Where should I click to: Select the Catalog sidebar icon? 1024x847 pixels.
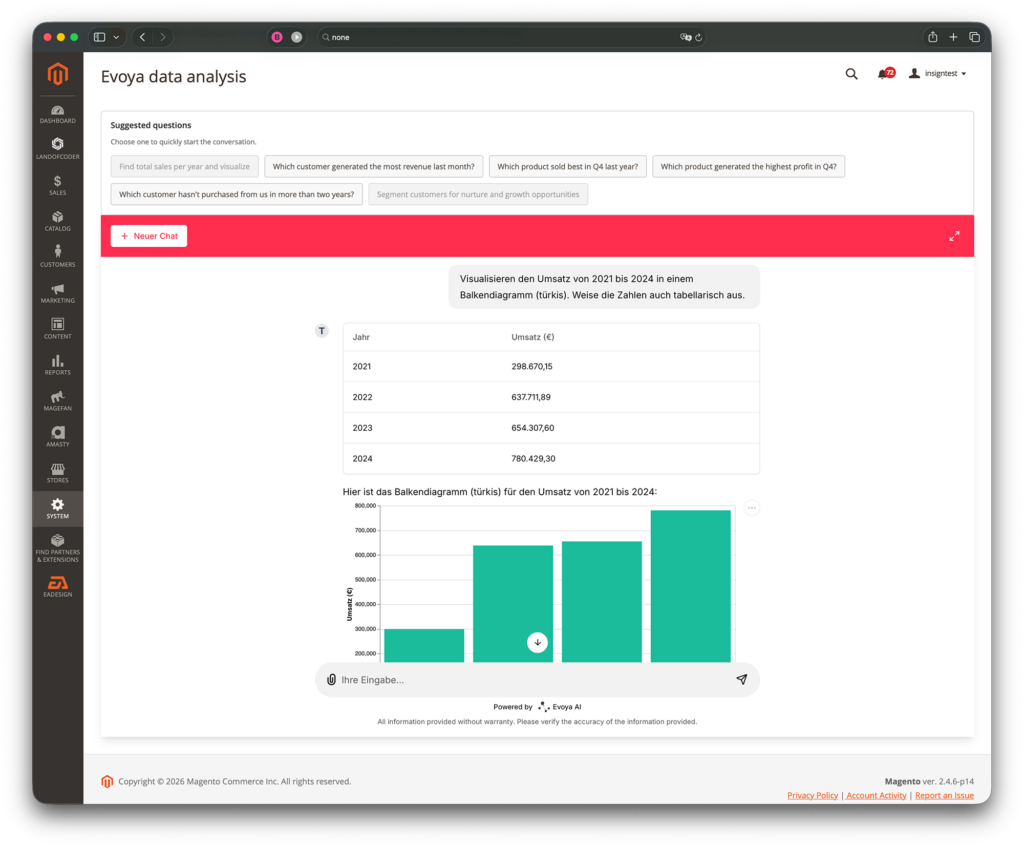[57, 220]
